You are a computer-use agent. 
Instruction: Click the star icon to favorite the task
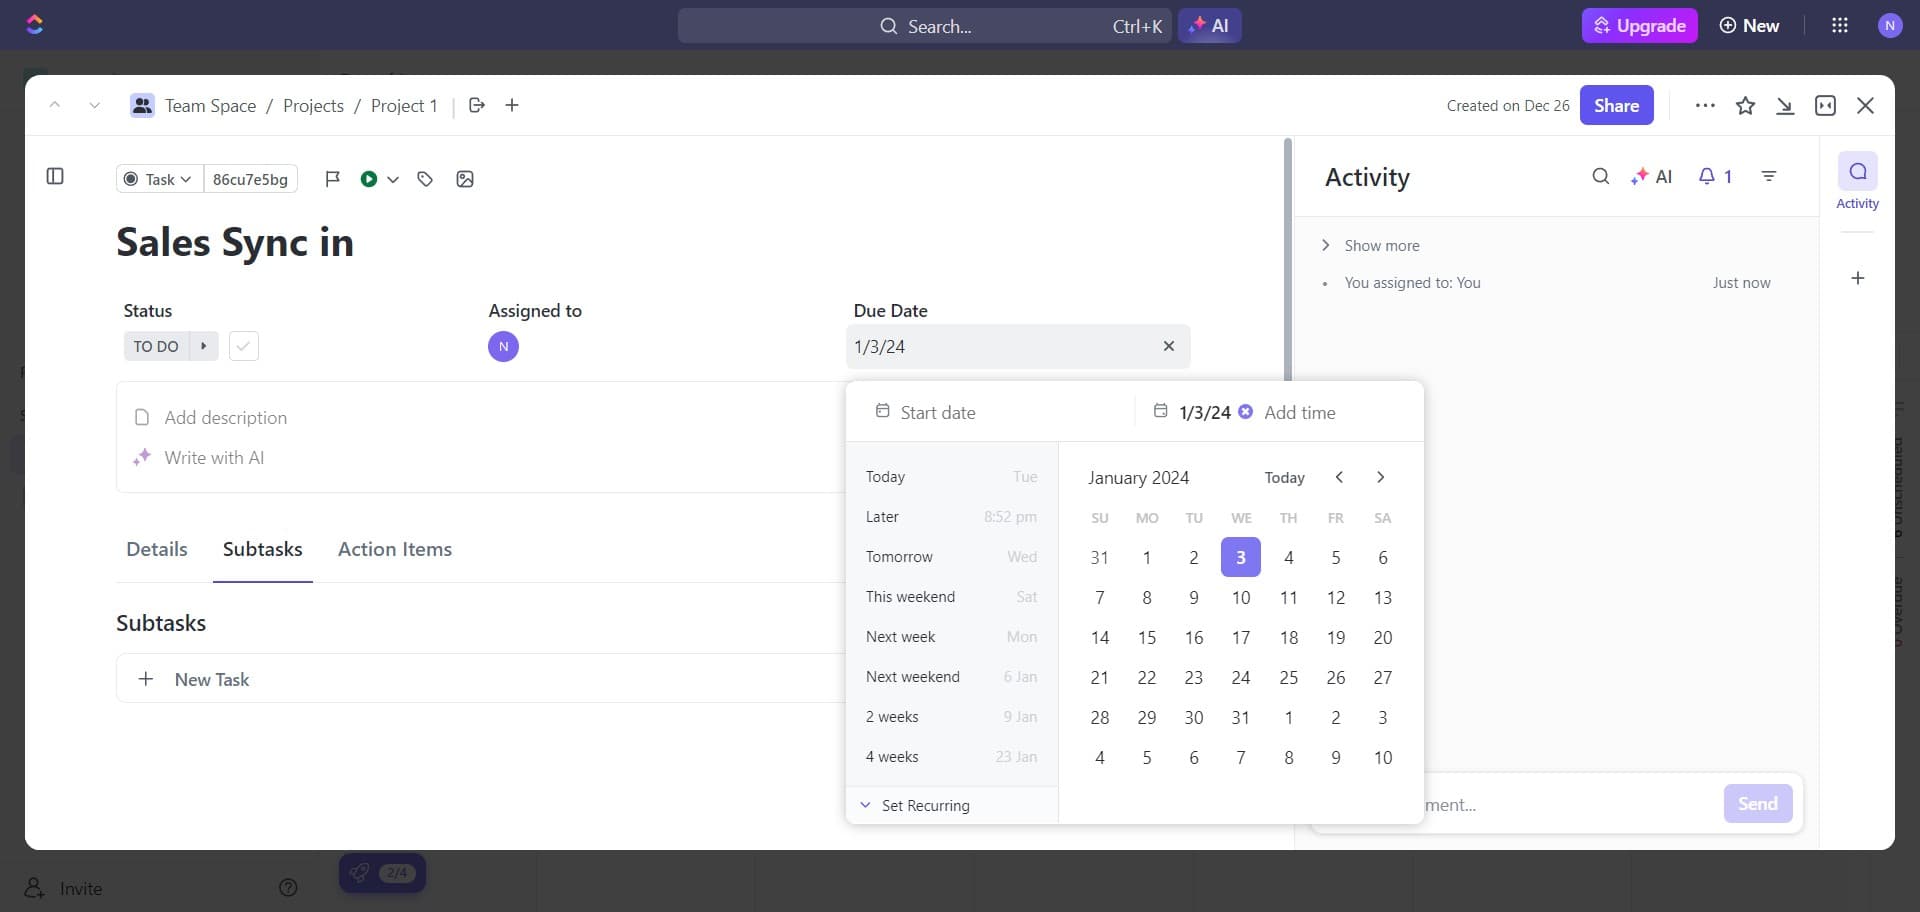[x=1745, y=106]
